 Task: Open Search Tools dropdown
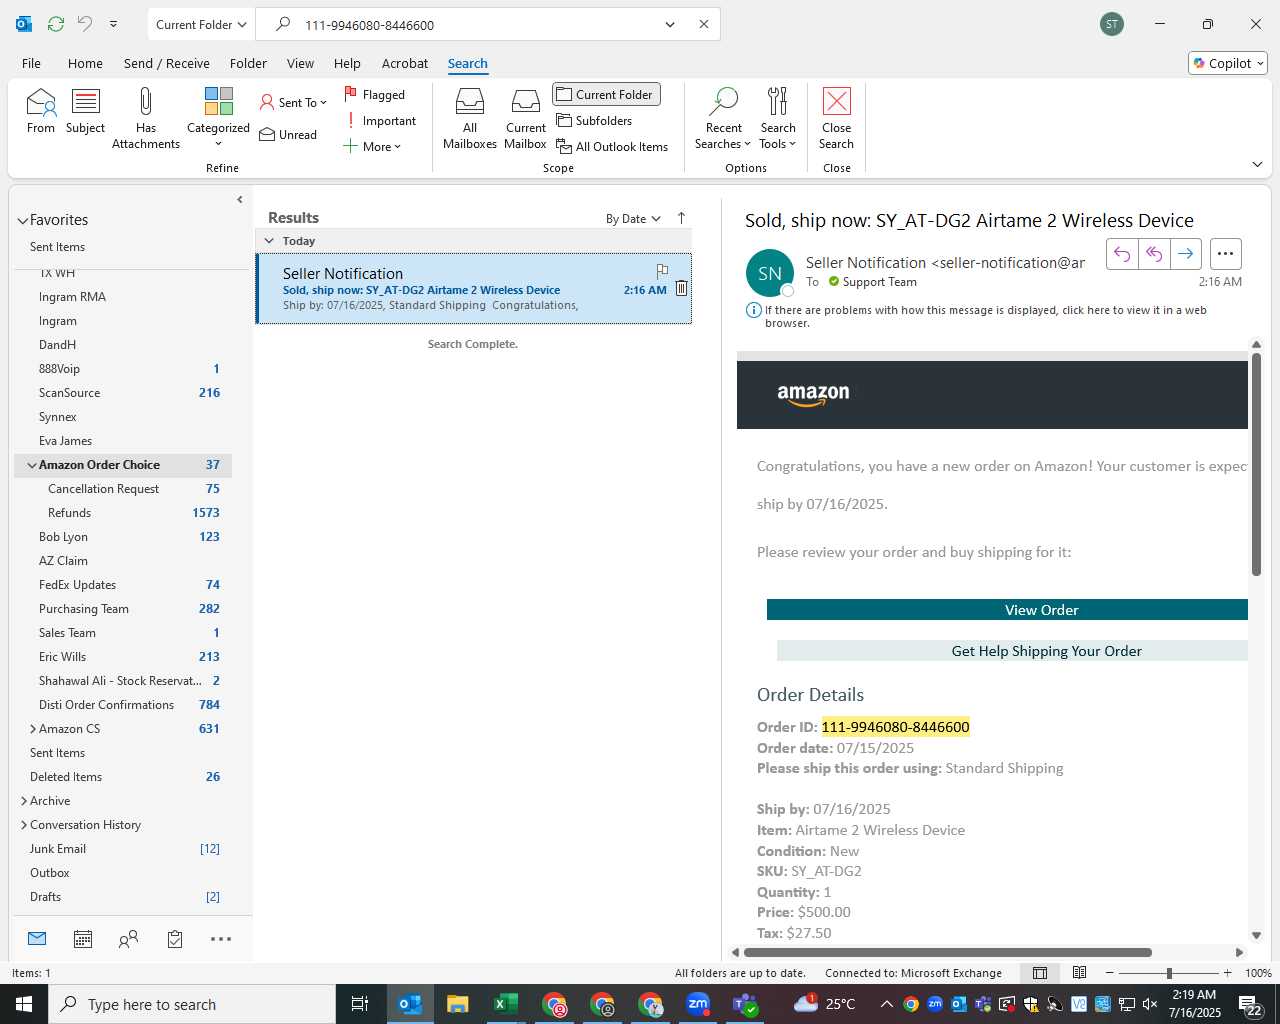(x=778, y=118)
